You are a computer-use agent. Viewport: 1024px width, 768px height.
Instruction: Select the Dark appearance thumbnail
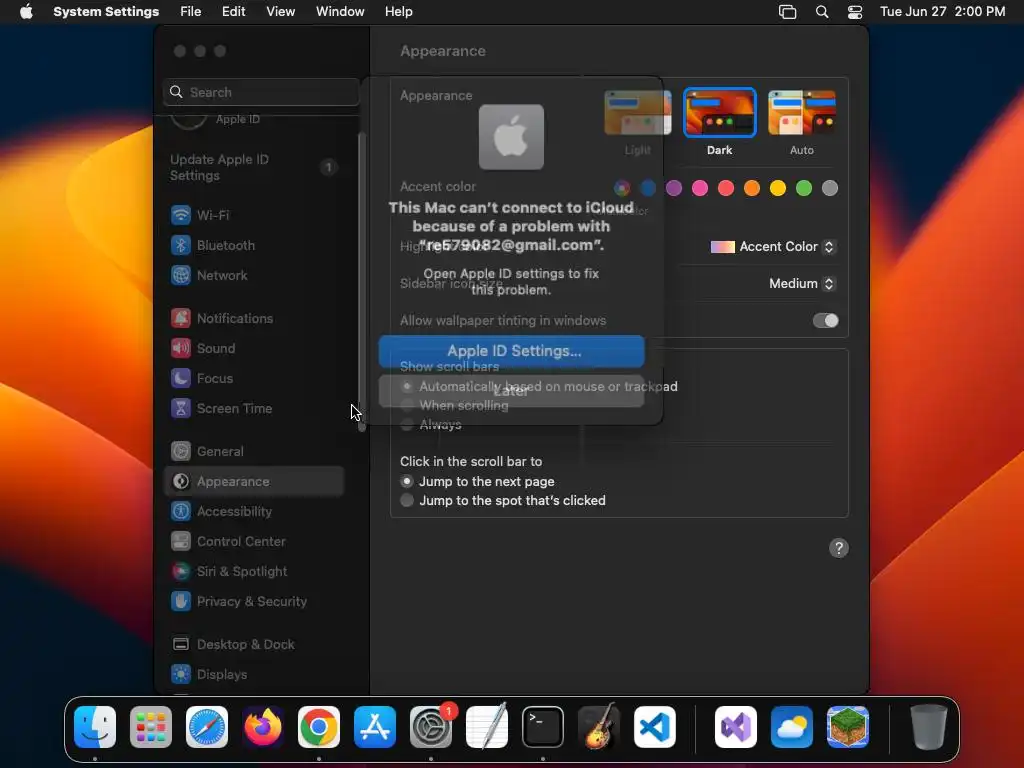[x=719, y=112]
